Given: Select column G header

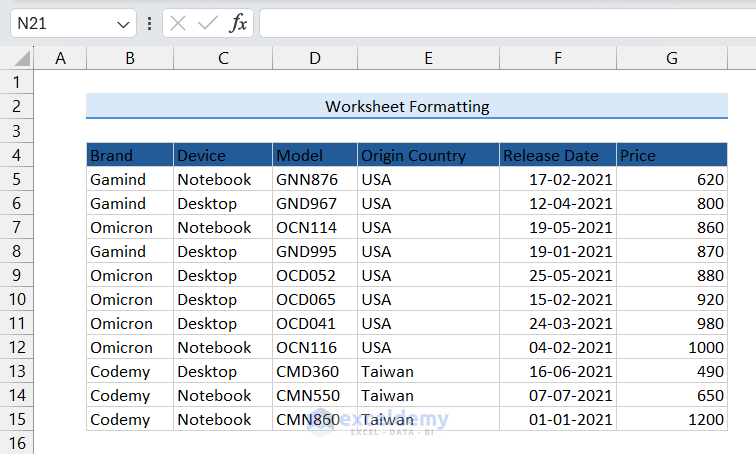Looking at the screenshot, I should pyautogui.click(x=672, y=58).
